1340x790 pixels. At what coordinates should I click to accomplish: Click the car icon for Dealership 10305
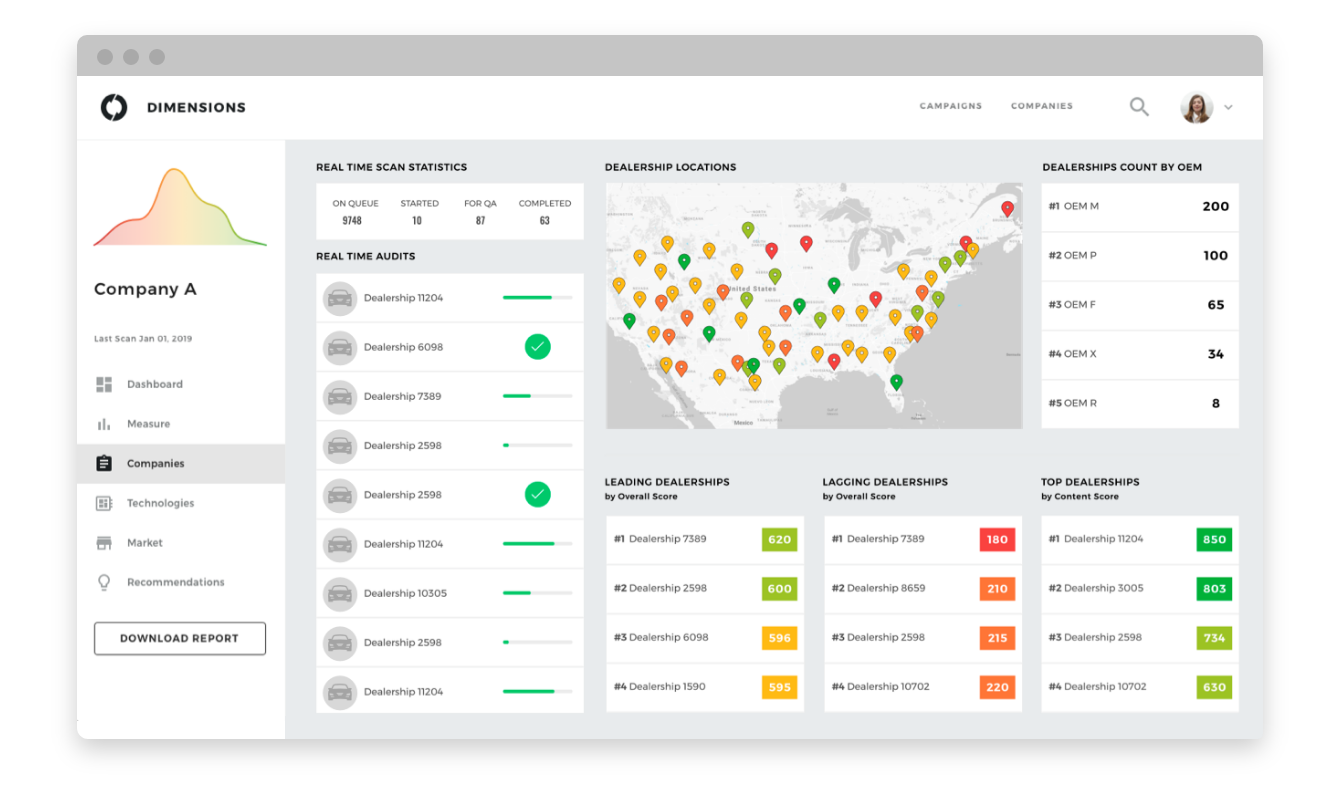tap(340, 593)
